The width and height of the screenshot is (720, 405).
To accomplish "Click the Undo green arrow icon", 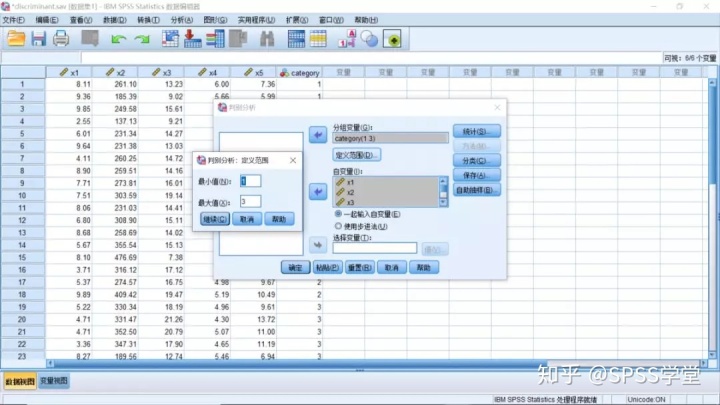I will click(x=118, y=39).
